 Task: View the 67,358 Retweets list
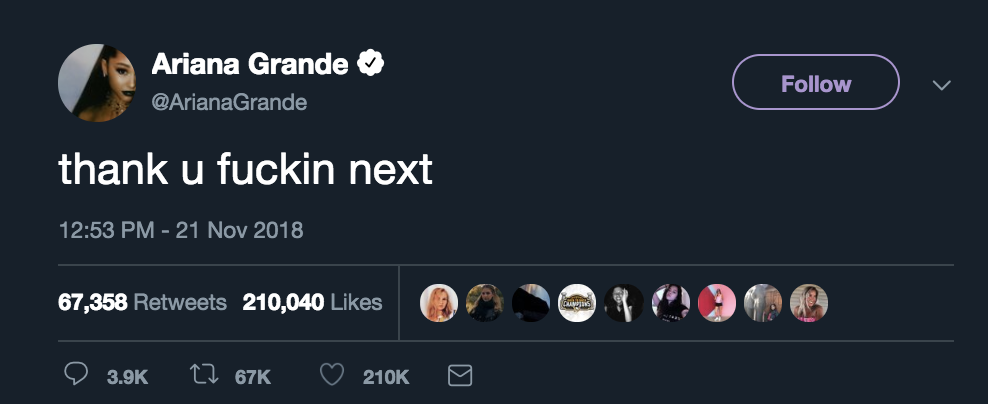(142, 302)
